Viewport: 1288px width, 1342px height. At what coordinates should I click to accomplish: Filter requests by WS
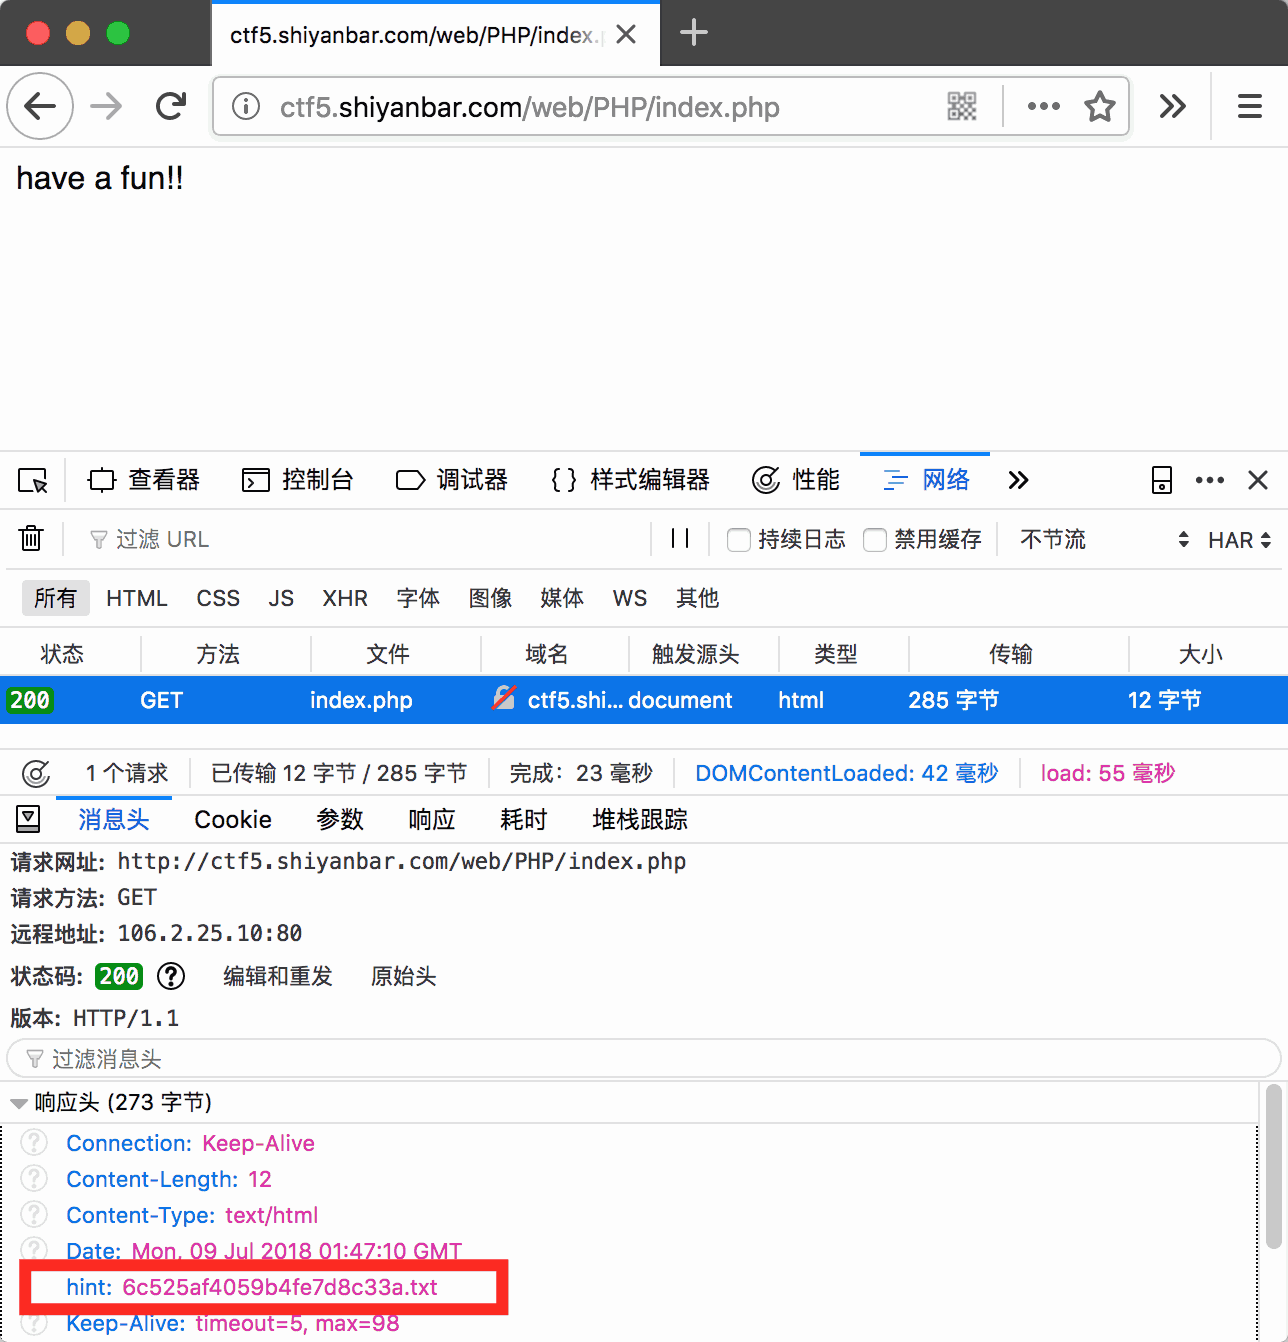630,598
